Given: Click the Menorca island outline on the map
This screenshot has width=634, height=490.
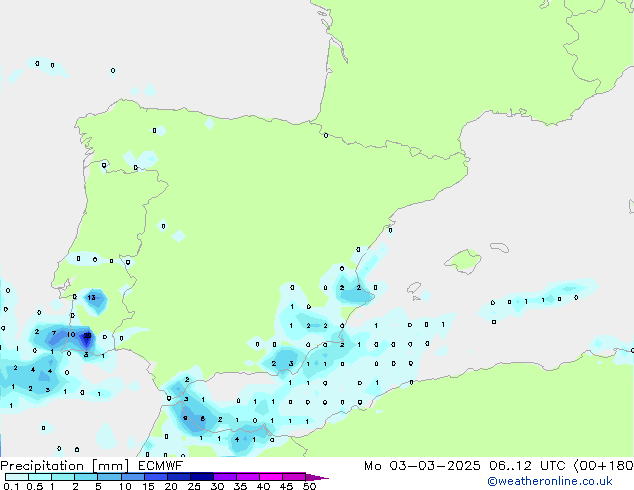Looking at the screenshot, I should pos(499,247).
